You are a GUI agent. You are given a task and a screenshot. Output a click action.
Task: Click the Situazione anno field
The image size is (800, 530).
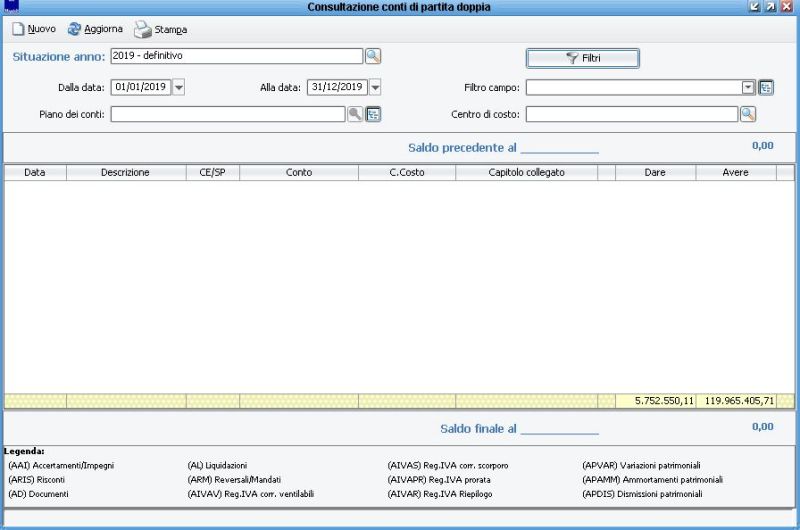pyautogui.click(x=236, y=56)
